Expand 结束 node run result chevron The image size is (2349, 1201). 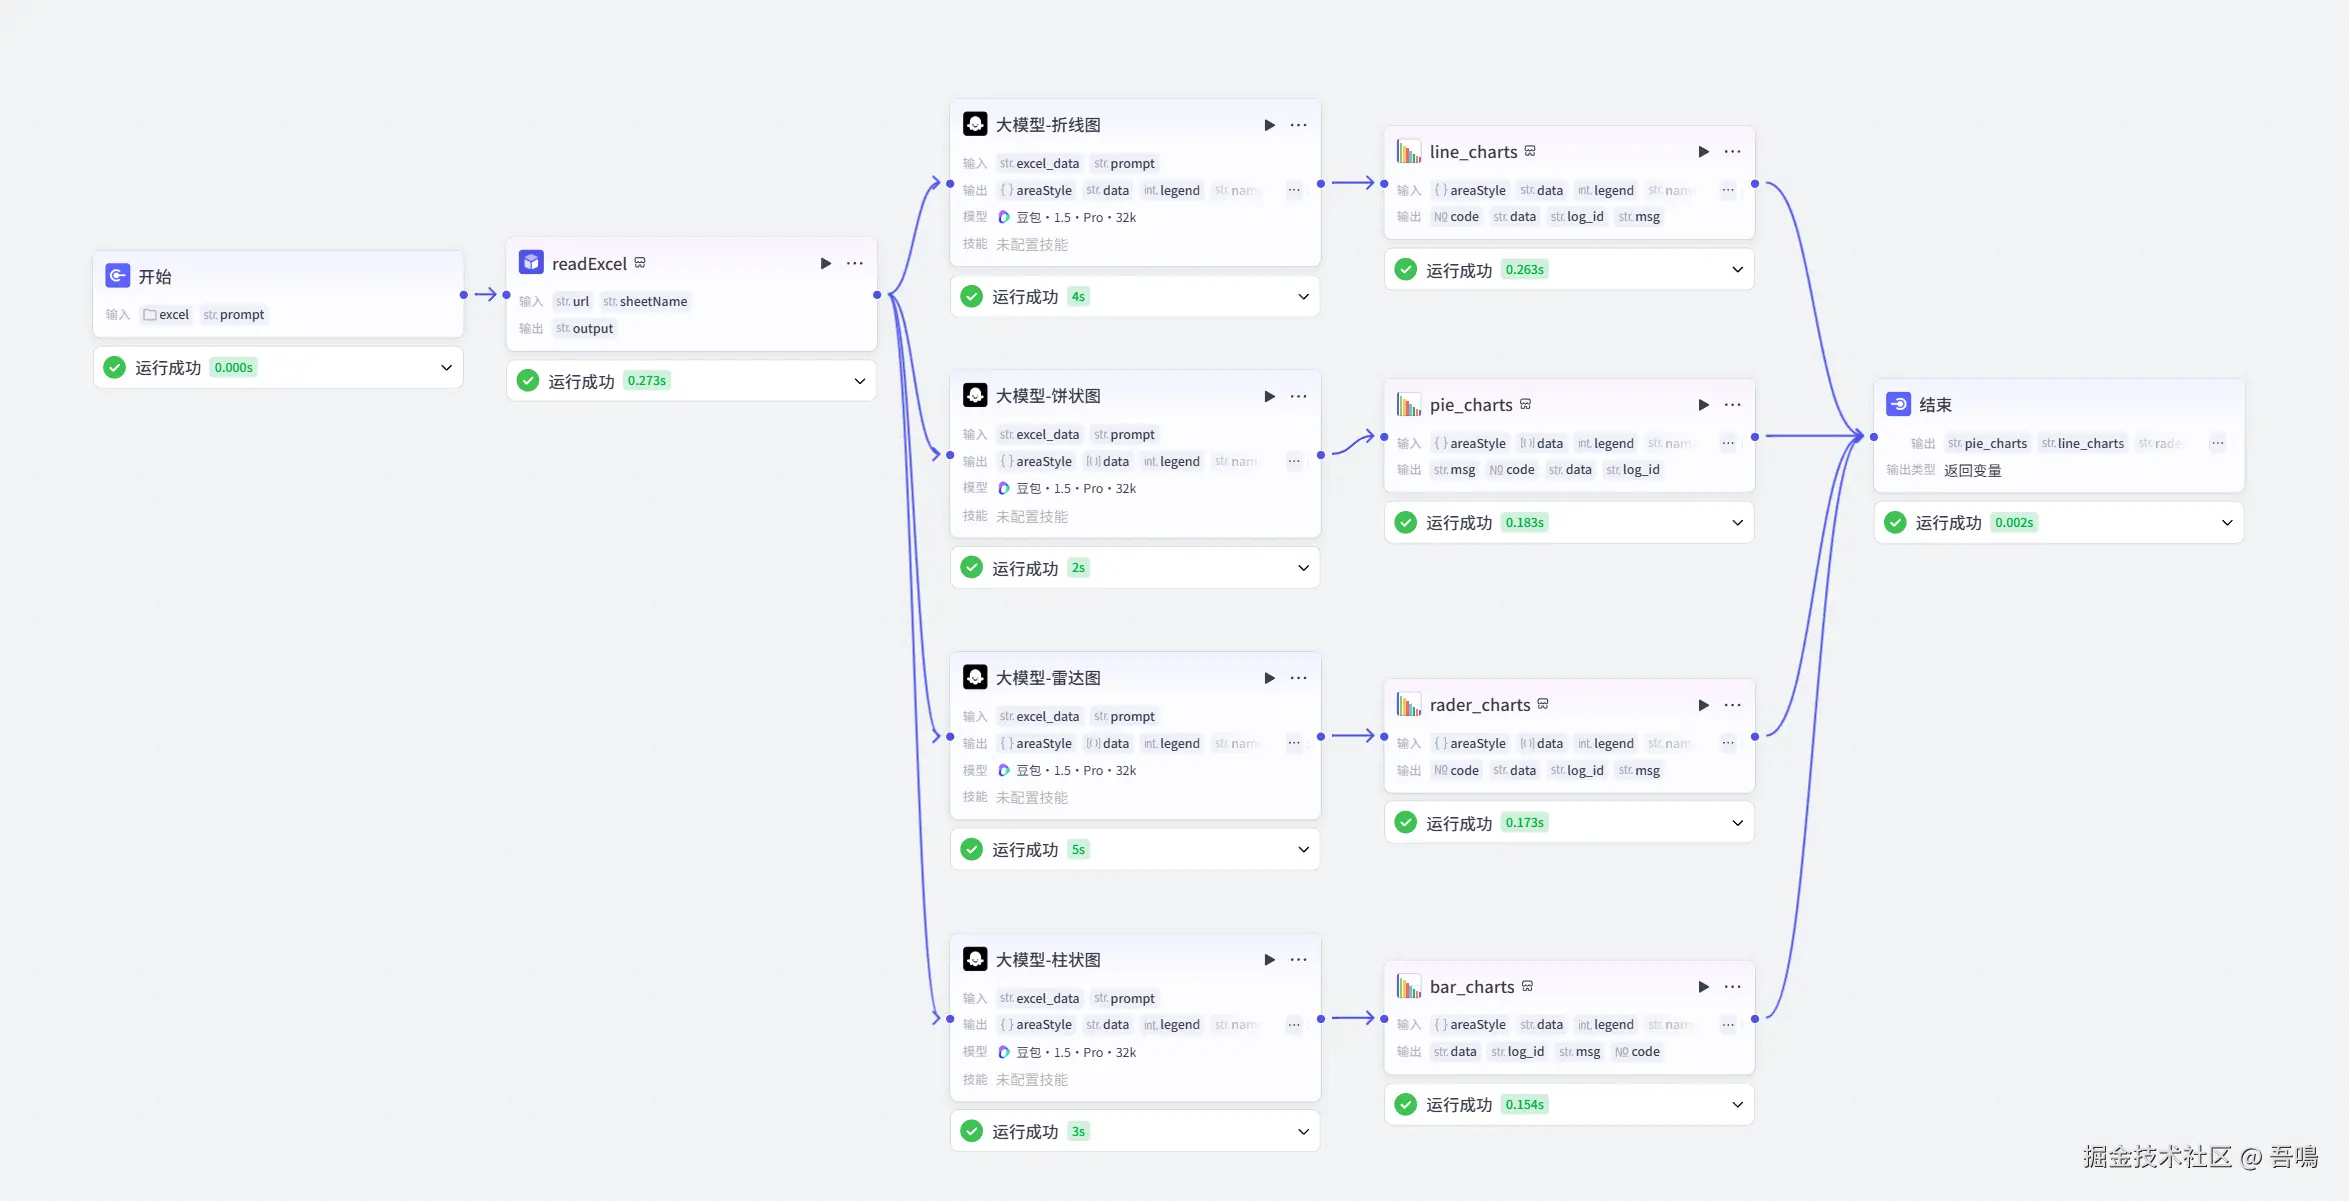2226,523
